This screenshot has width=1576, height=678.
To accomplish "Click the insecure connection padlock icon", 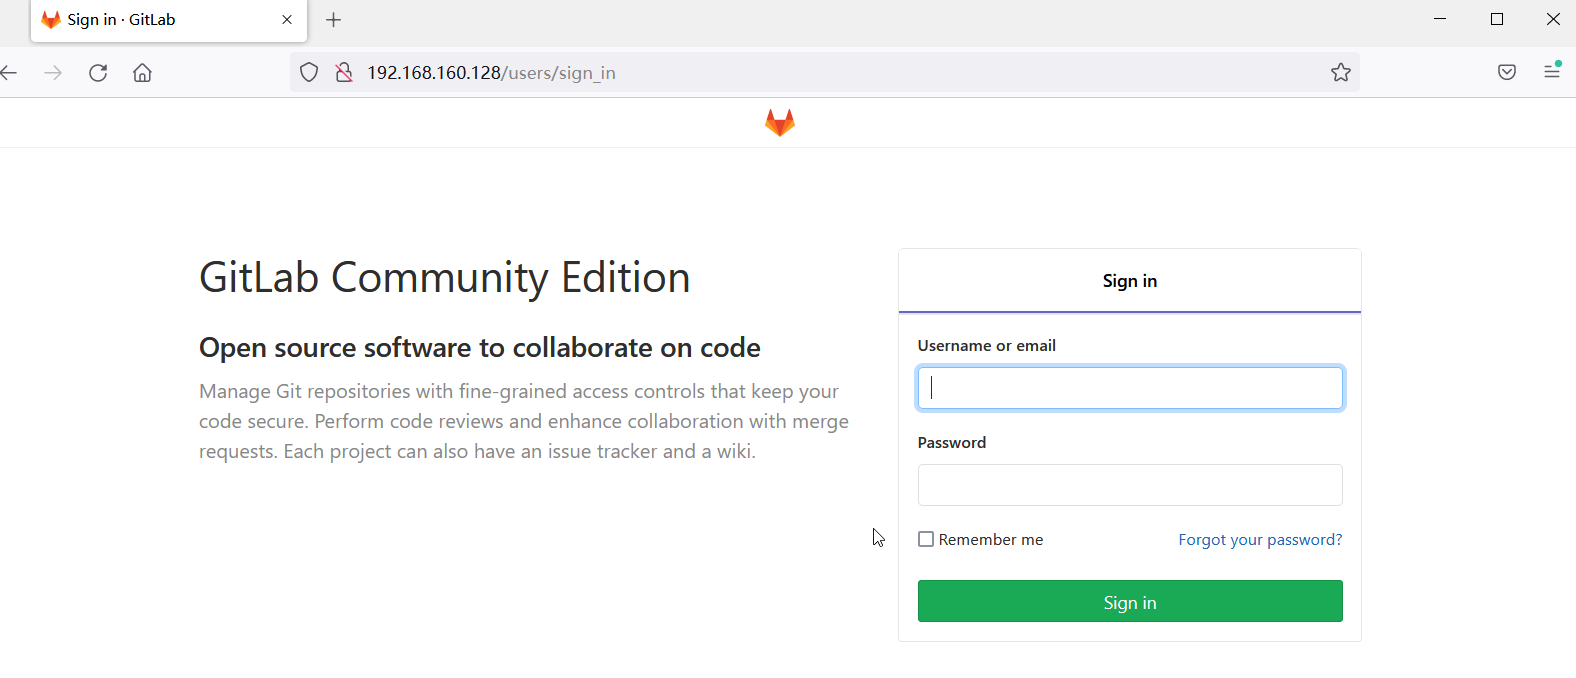I will pos(344,73).
